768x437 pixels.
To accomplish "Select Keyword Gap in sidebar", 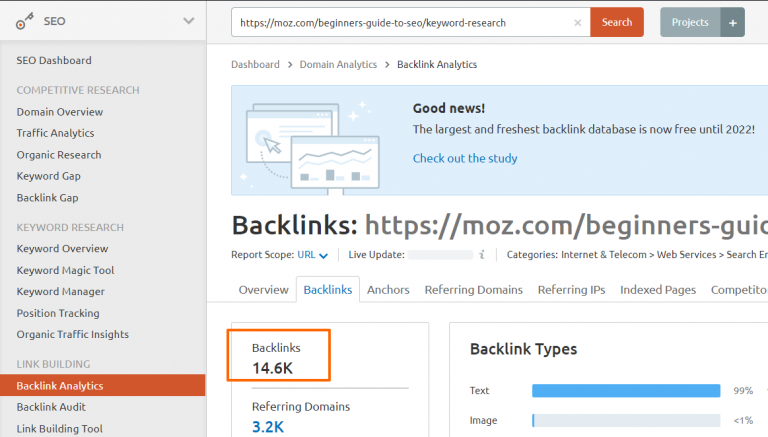I will click(48, 176).
